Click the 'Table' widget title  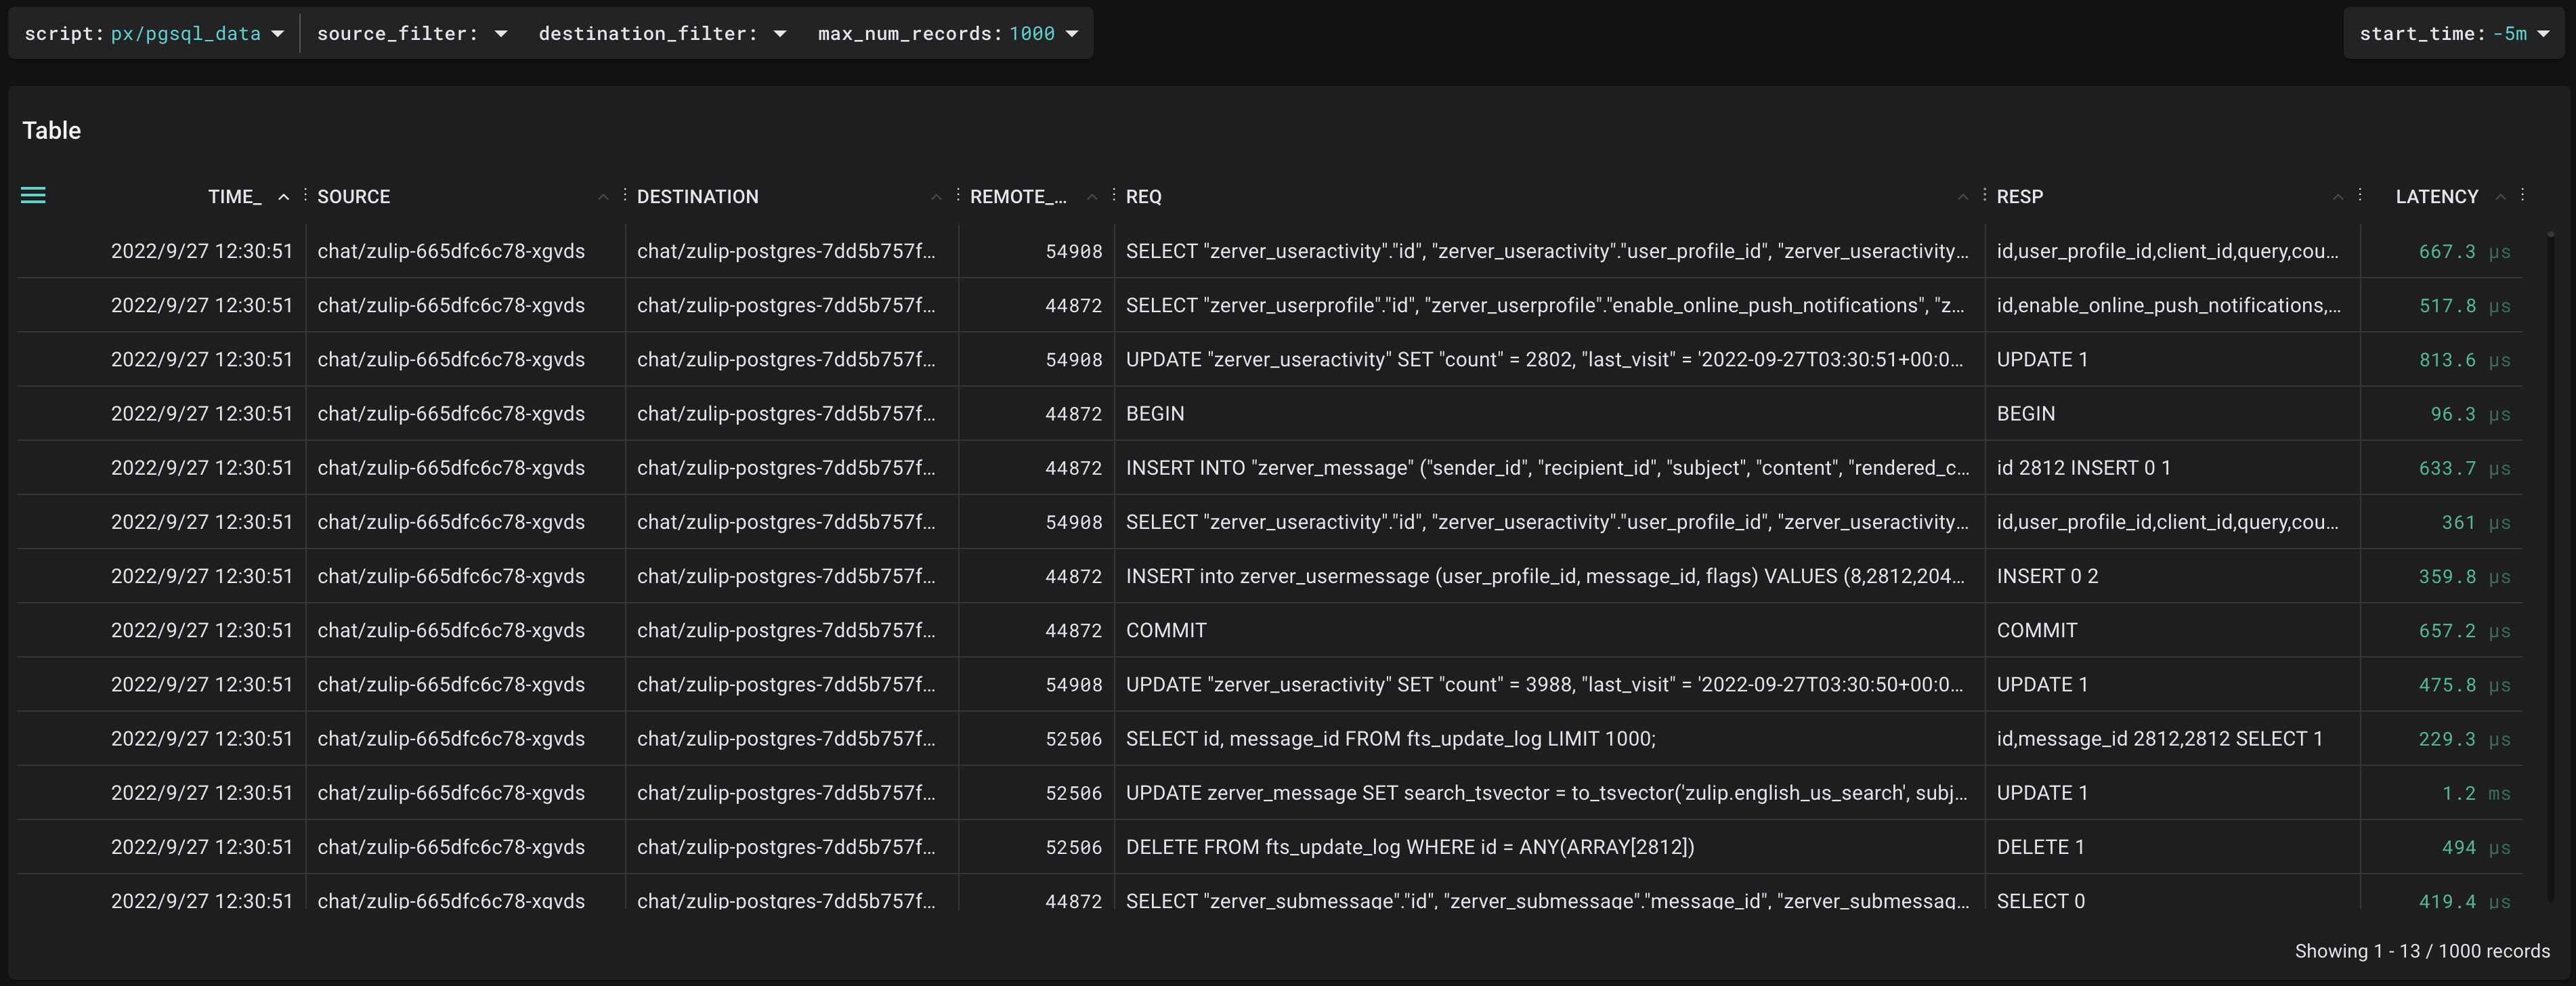[x=52, y=130]
